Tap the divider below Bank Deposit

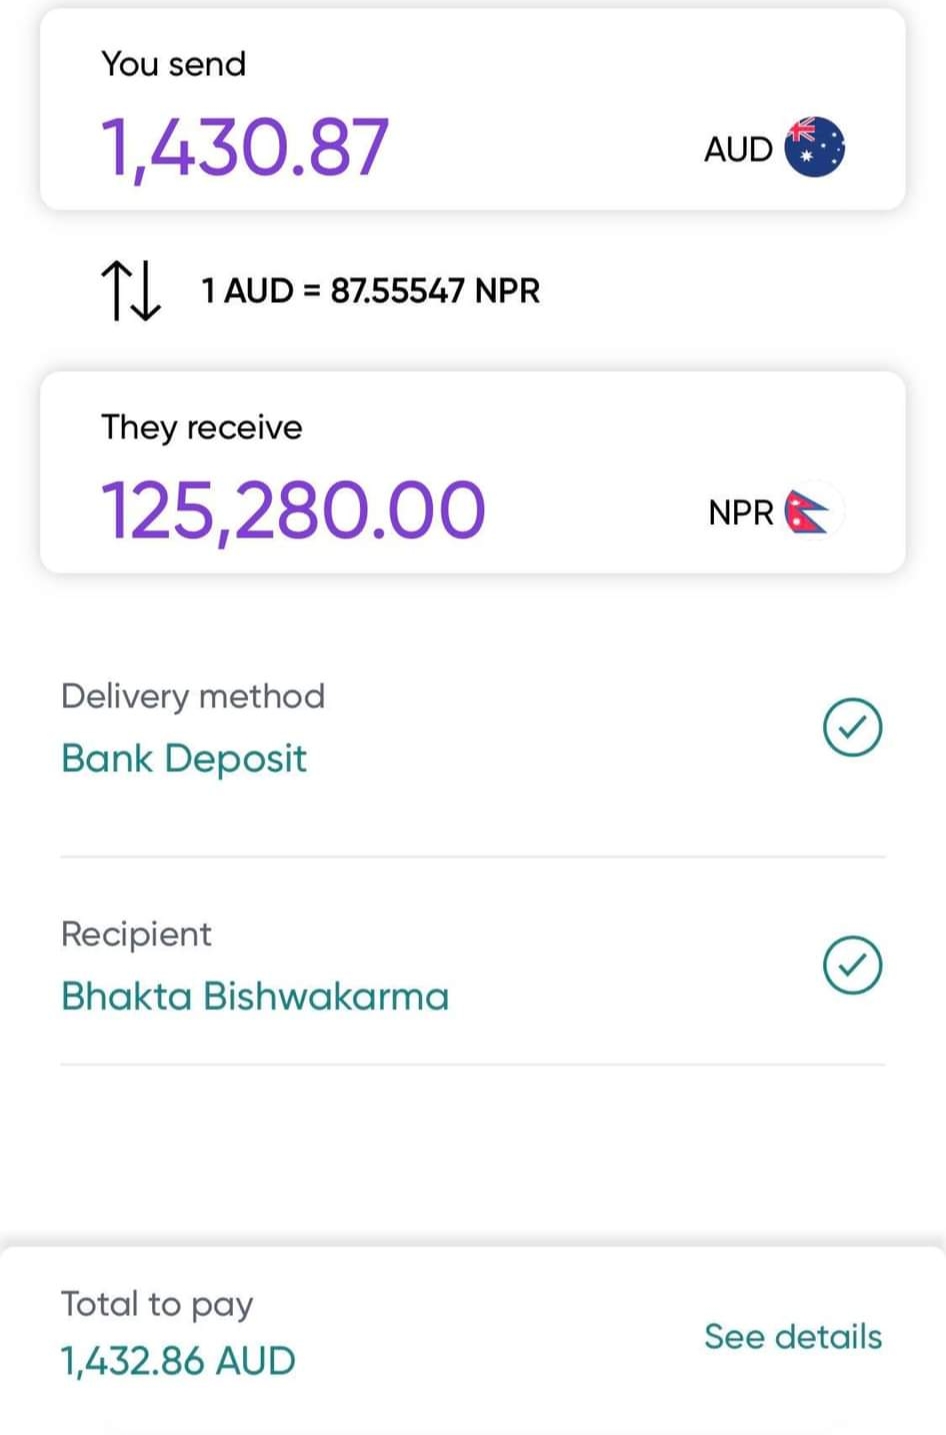pos(472,857)
